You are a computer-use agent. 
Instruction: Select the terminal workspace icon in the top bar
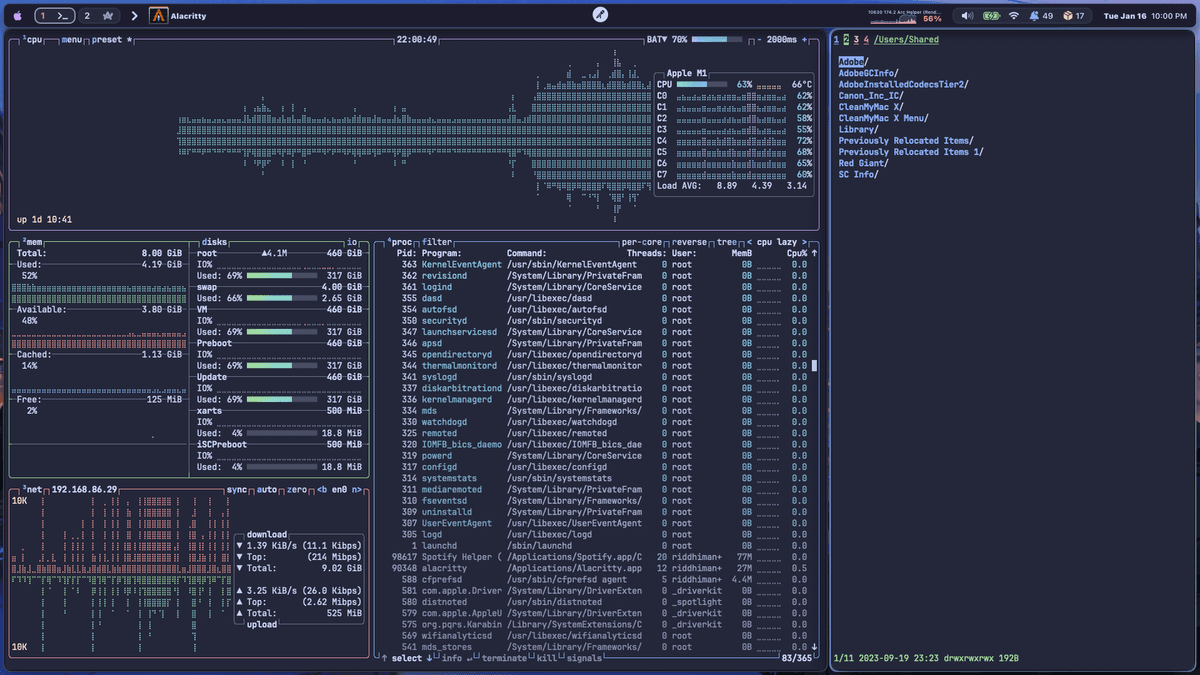coord(63,16)
